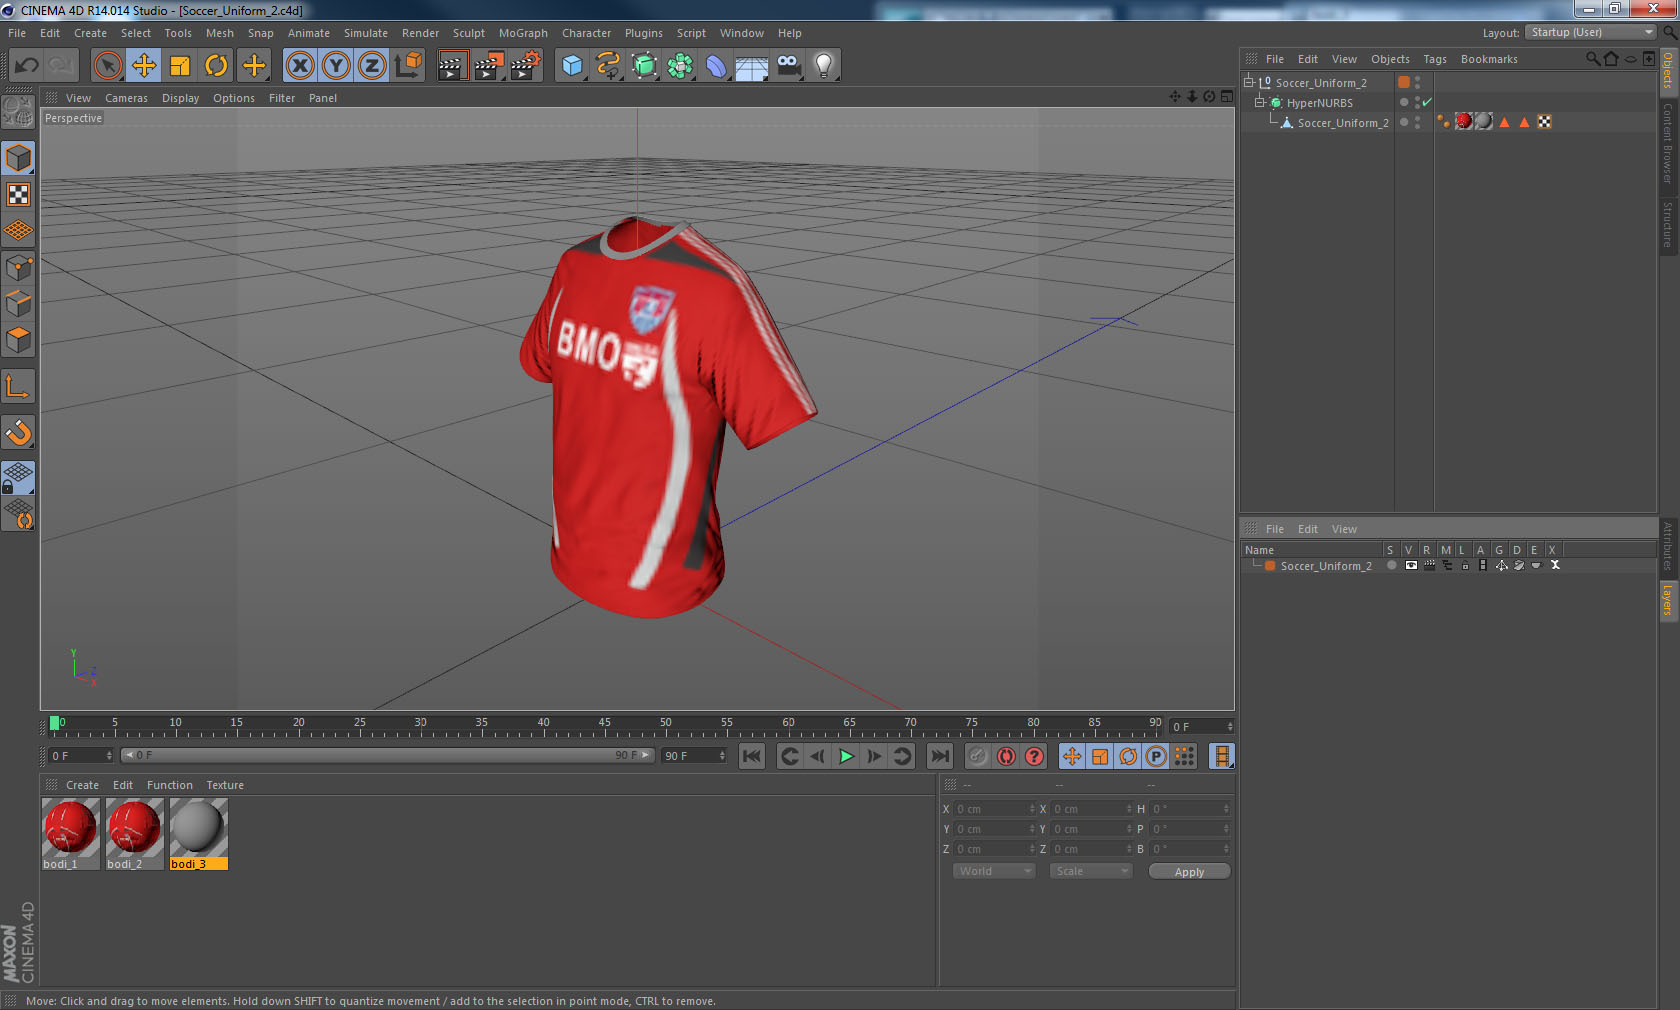Toggle Z axis lock
Screen dimensions: 1680x1010
(372, 66)
